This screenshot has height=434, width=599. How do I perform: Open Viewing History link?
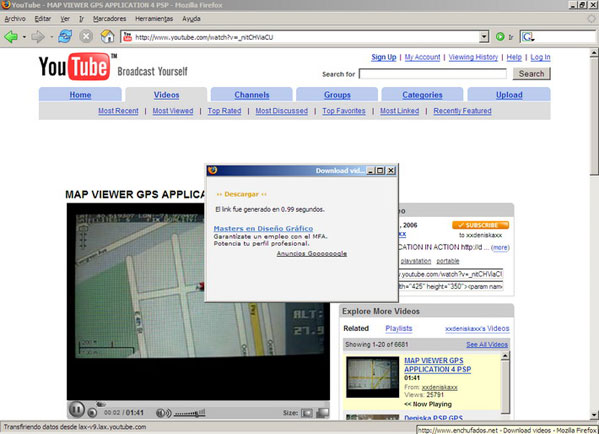[x=473, y=57]
